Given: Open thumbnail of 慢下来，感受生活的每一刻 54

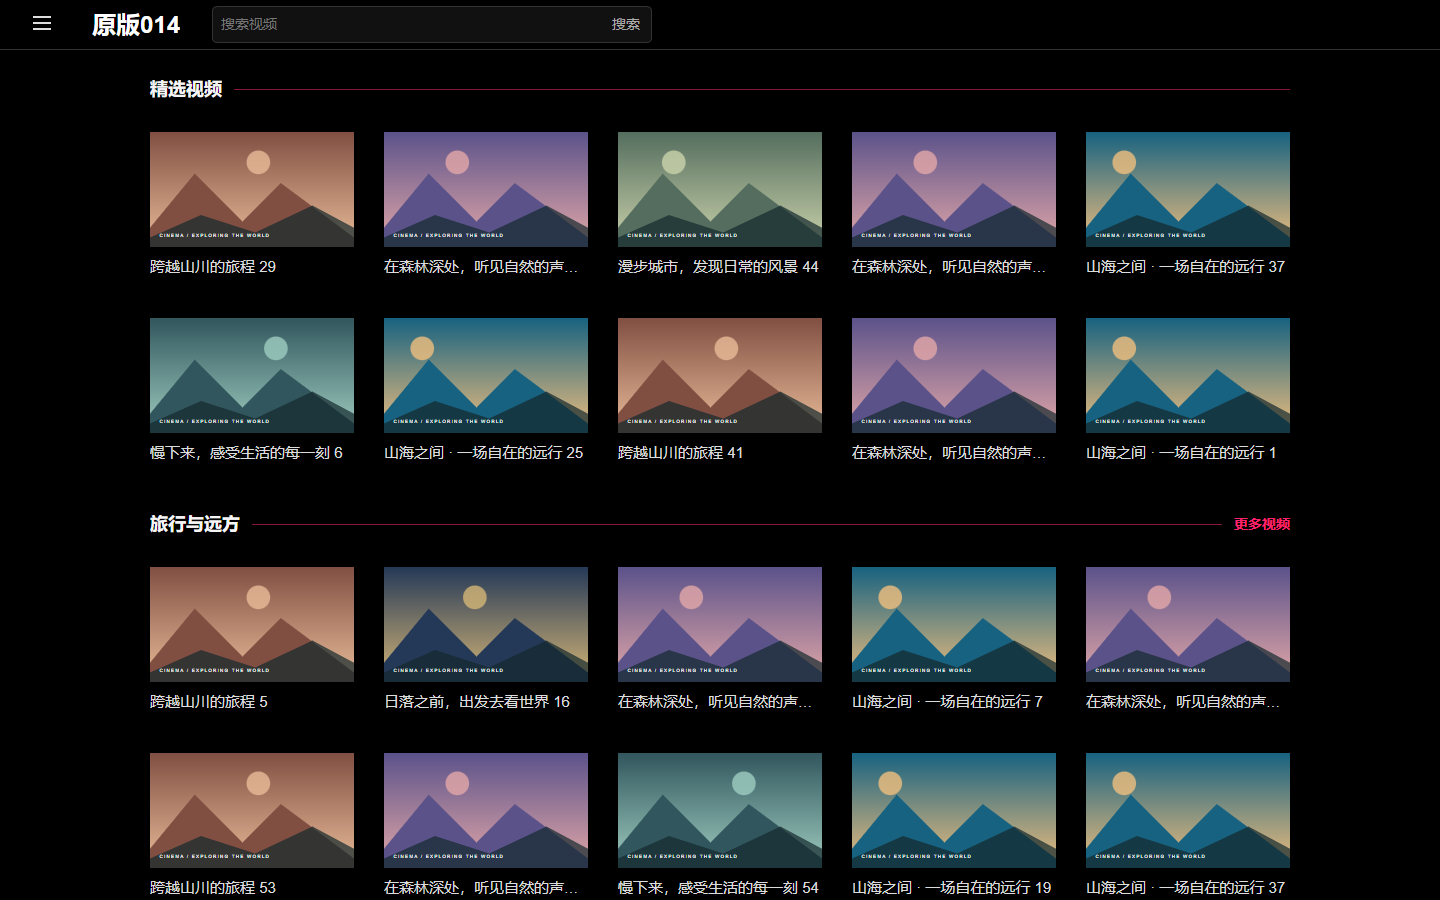Looking at the screenshot, I should [720, 810].
